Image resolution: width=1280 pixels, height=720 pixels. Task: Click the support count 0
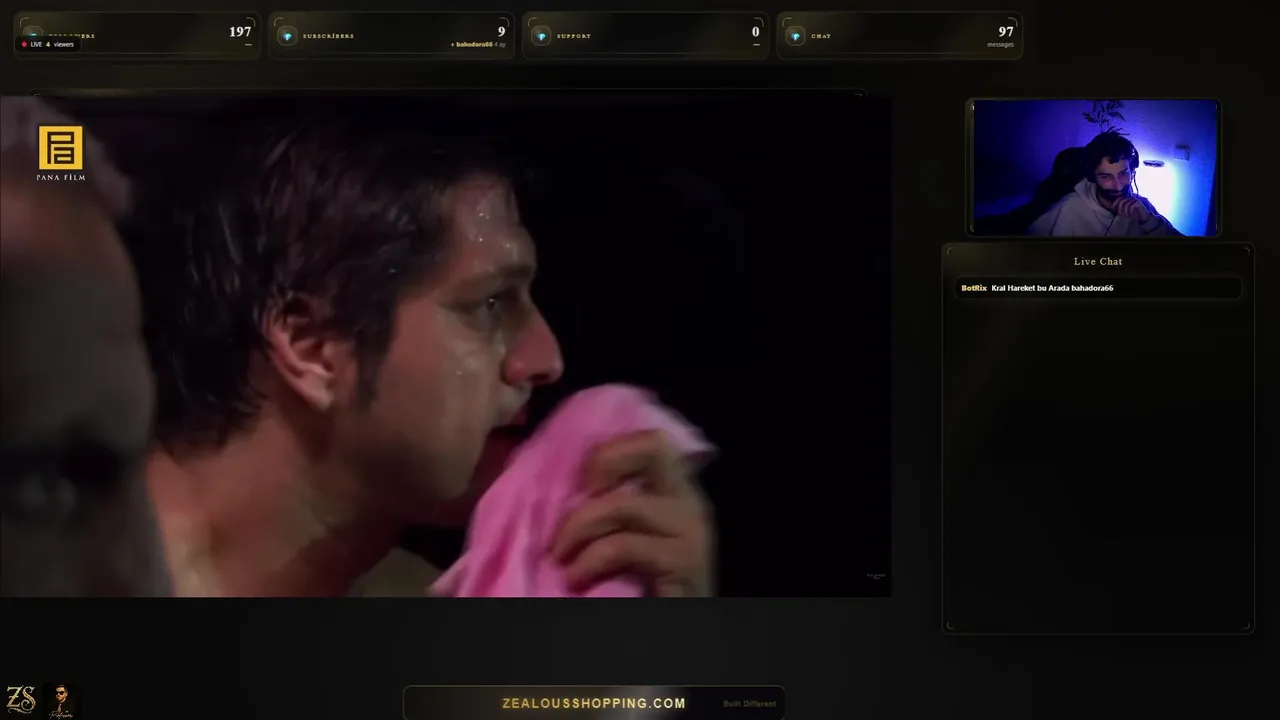pyautogui.click(x=756, y=32)
